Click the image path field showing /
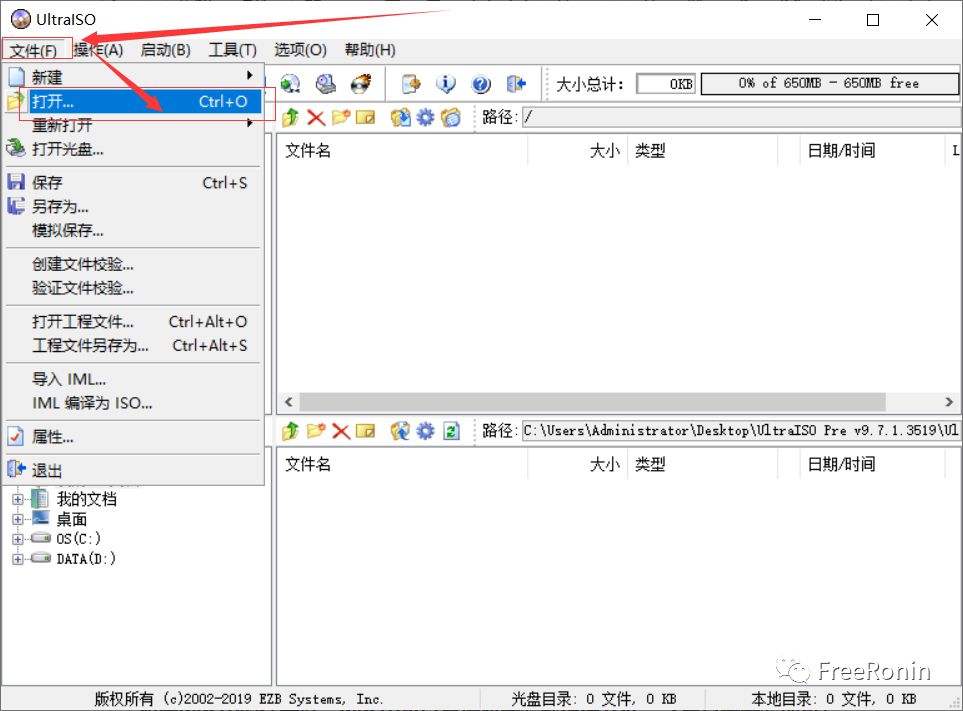The width and height of the screenshot is (963, 711). [742, 117]
